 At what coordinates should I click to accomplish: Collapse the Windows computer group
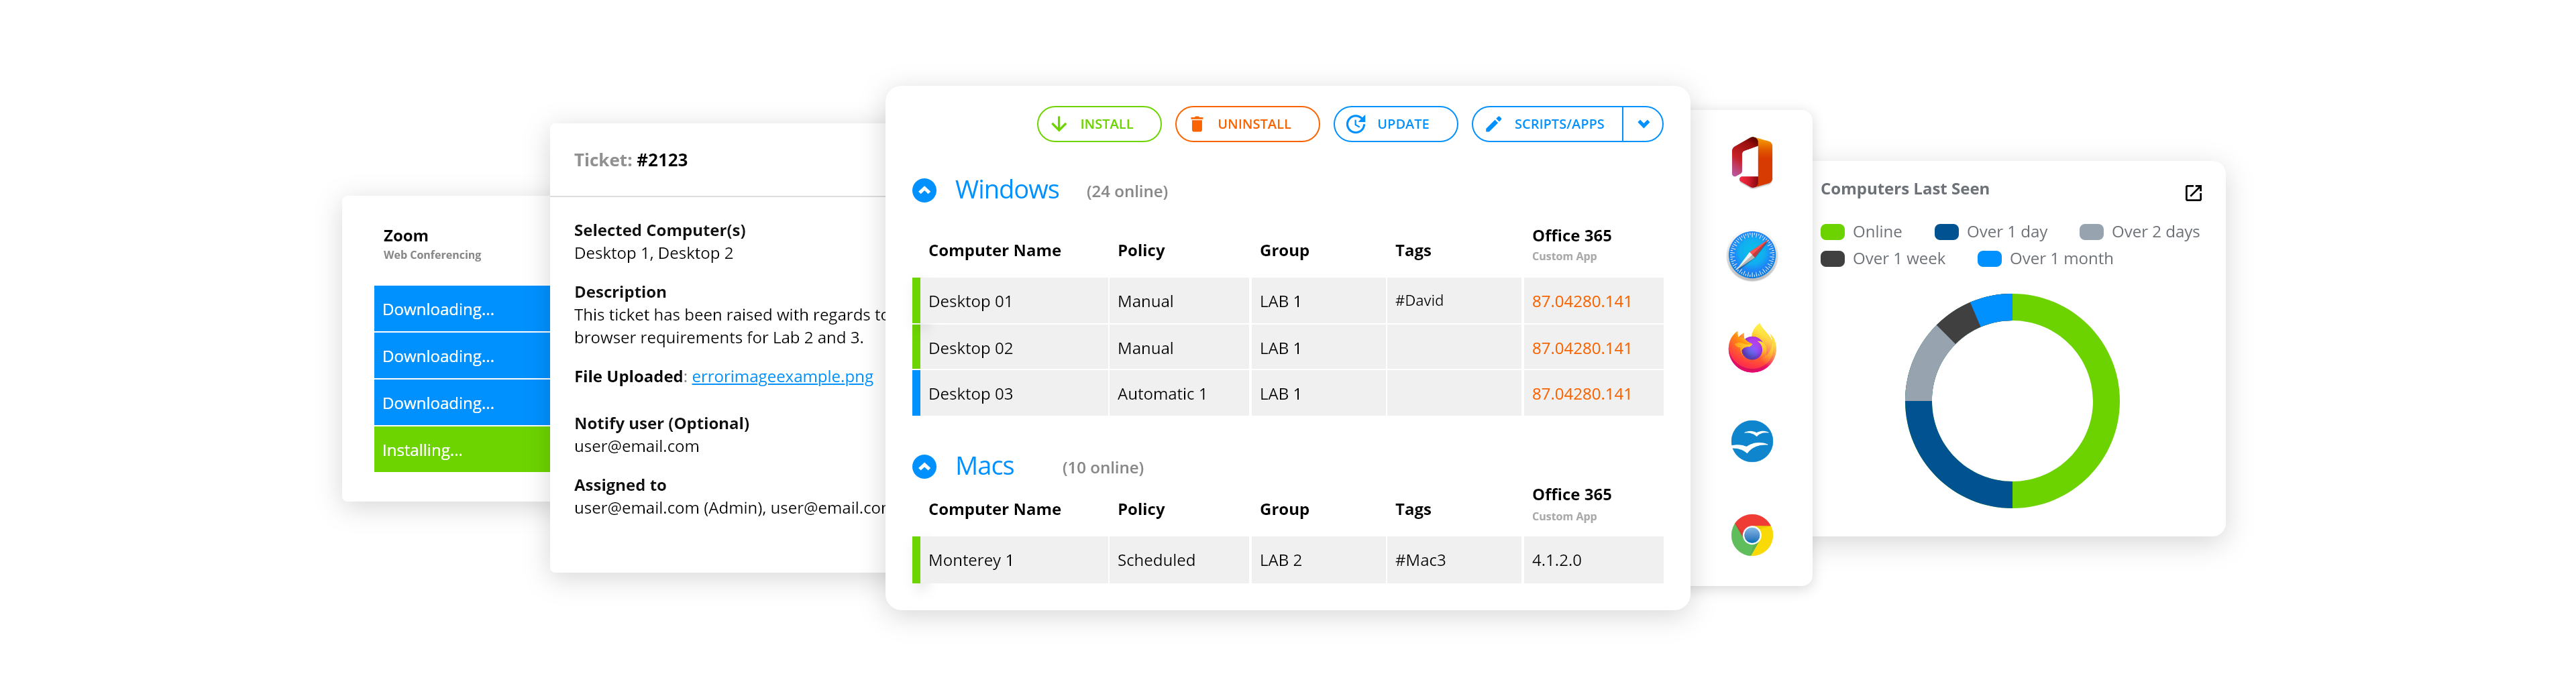[924, 190]
